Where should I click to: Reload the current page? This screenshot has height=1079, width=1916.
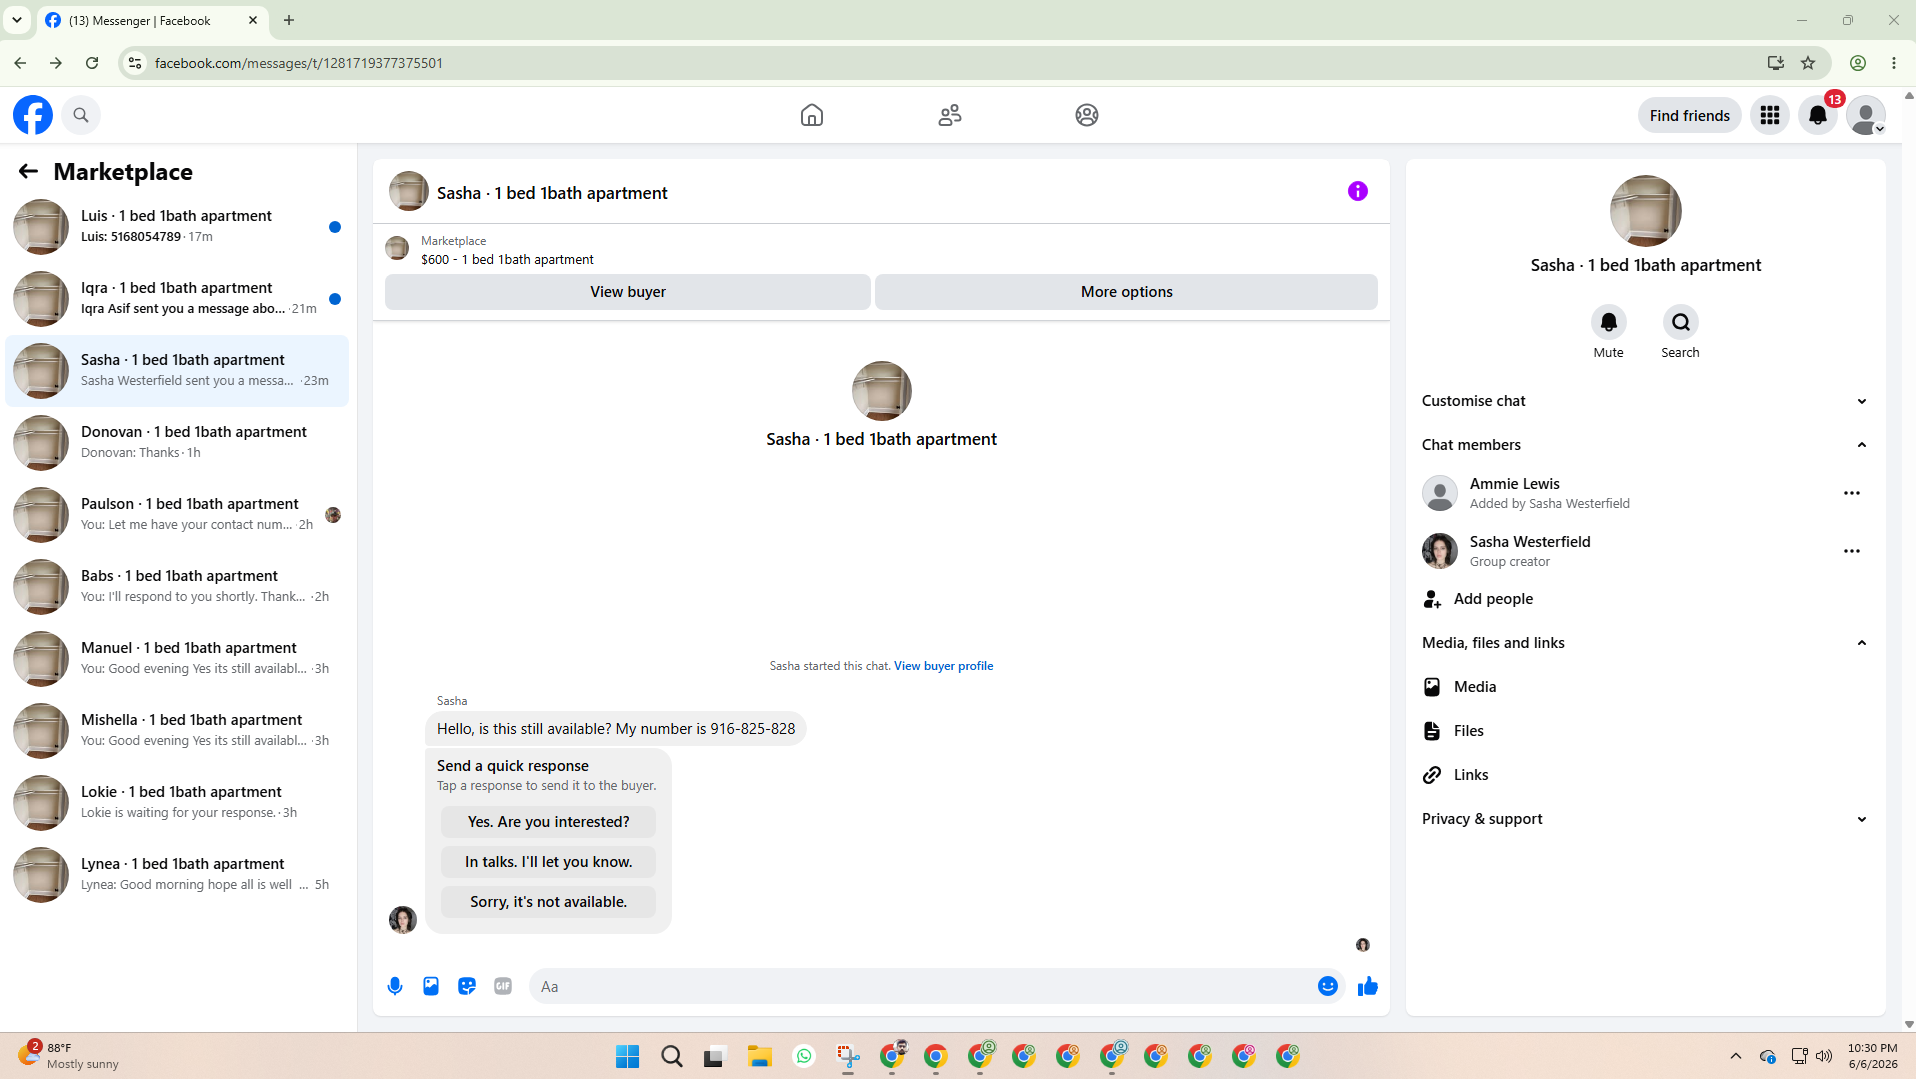pos(92,63)
